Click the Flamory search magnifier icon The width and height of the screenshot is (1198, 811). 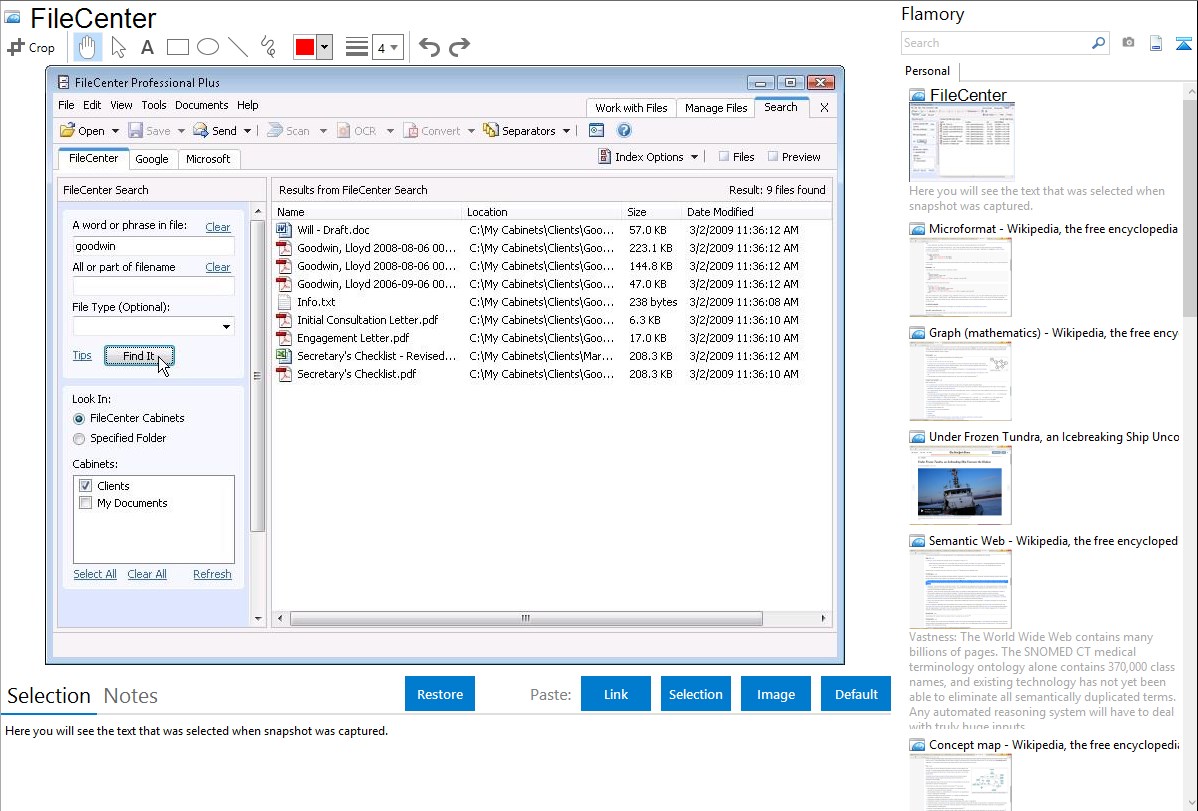[x=1098, y=43]
